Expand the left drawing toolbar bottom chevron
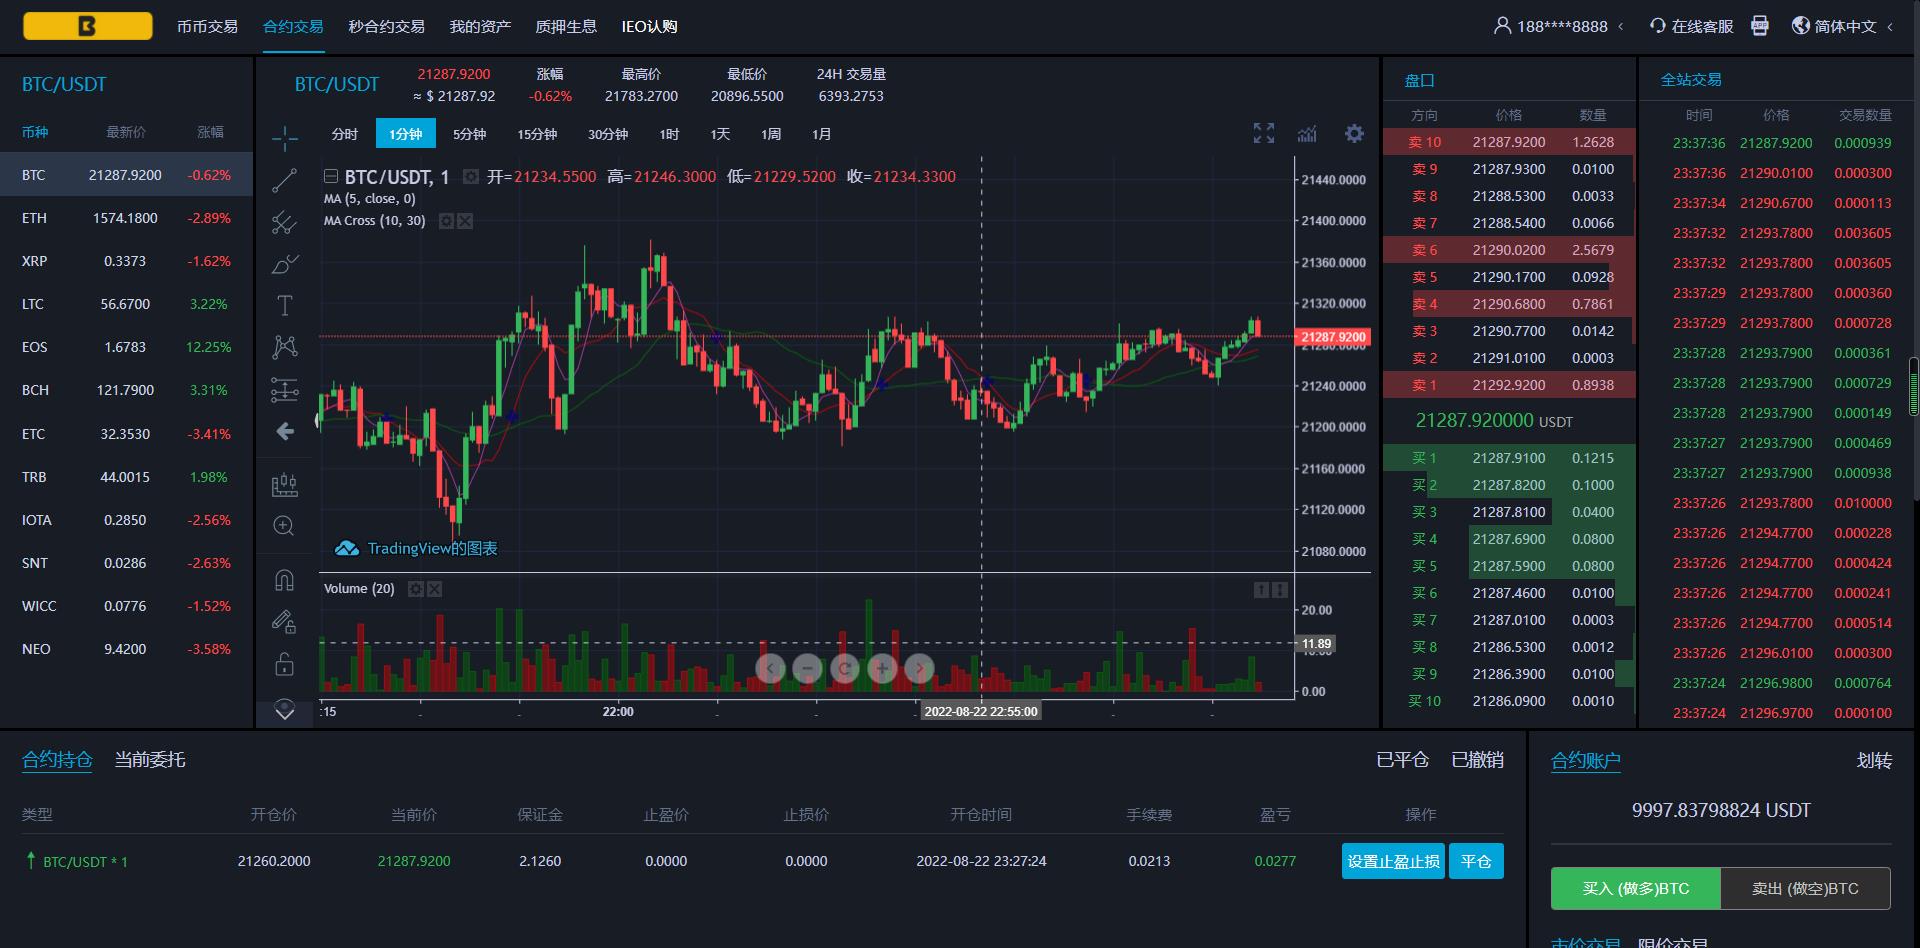Screen dimensions: 1920x948 point(285,712)
